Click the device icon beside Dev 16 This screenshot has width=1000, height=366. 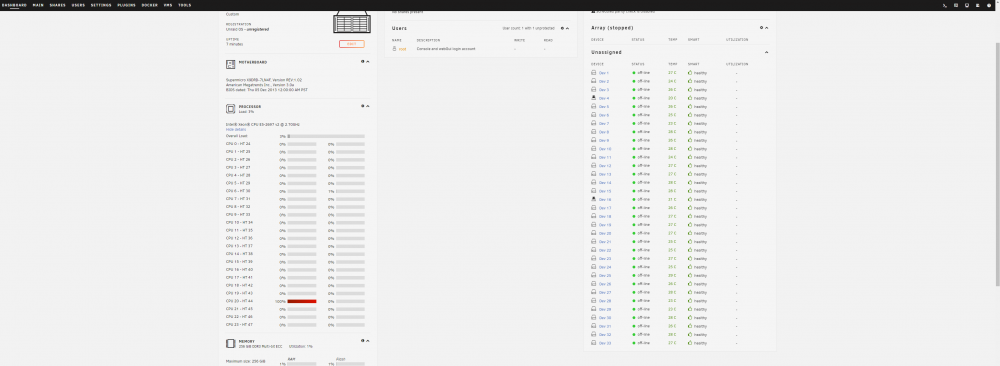594,200
